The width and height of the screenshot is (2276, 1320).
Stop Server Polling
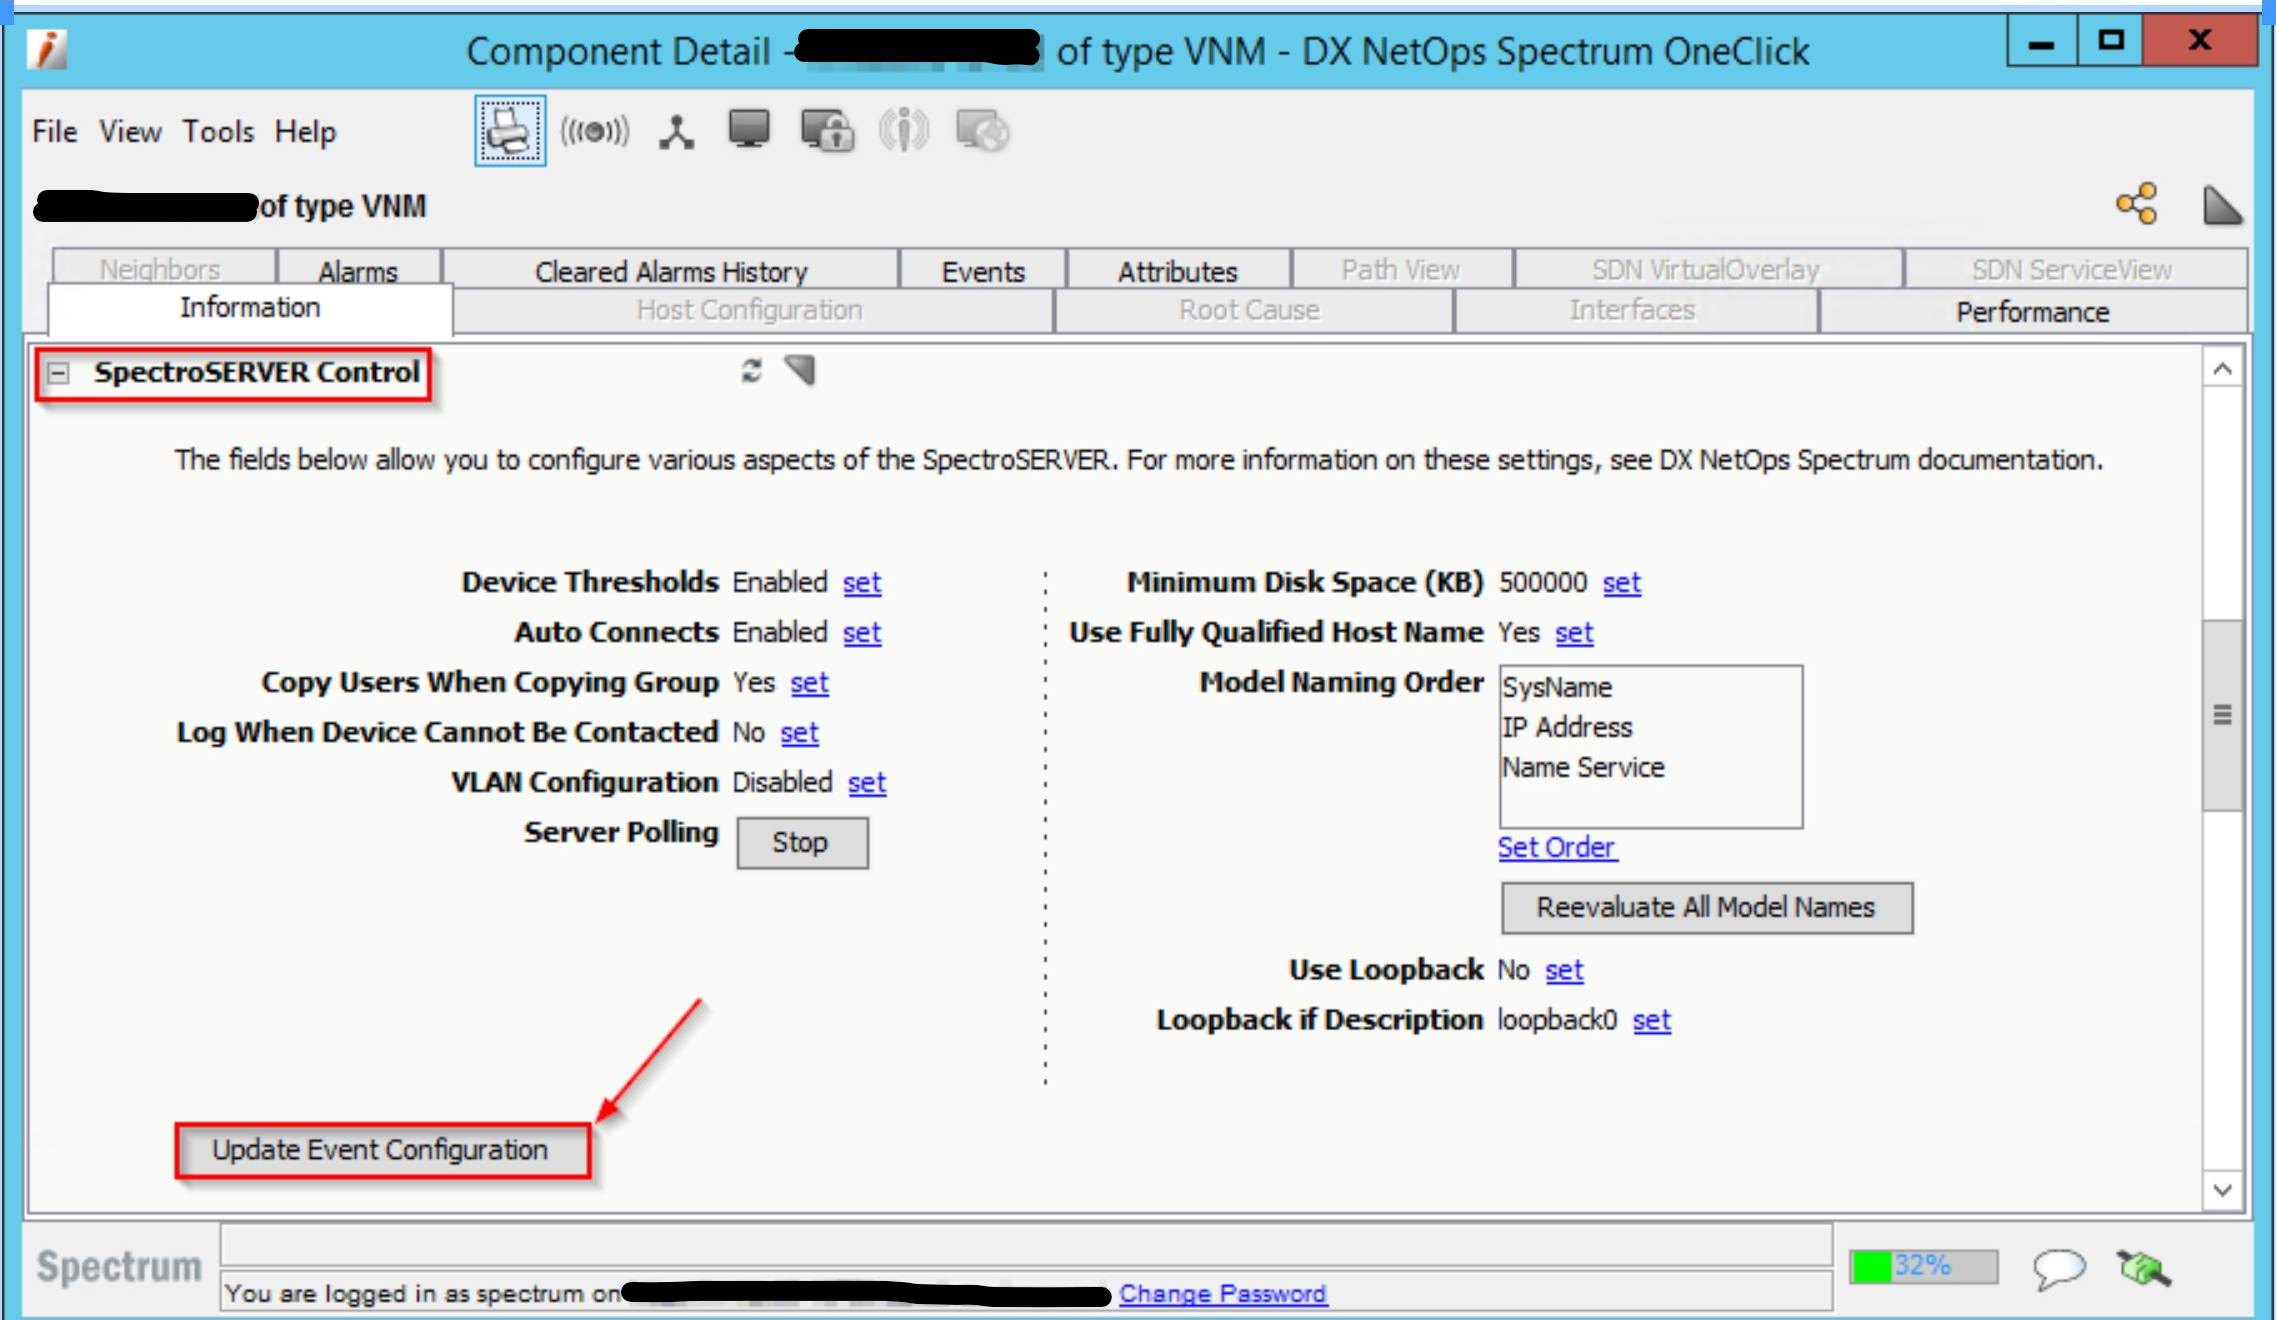tap(801, 843)
